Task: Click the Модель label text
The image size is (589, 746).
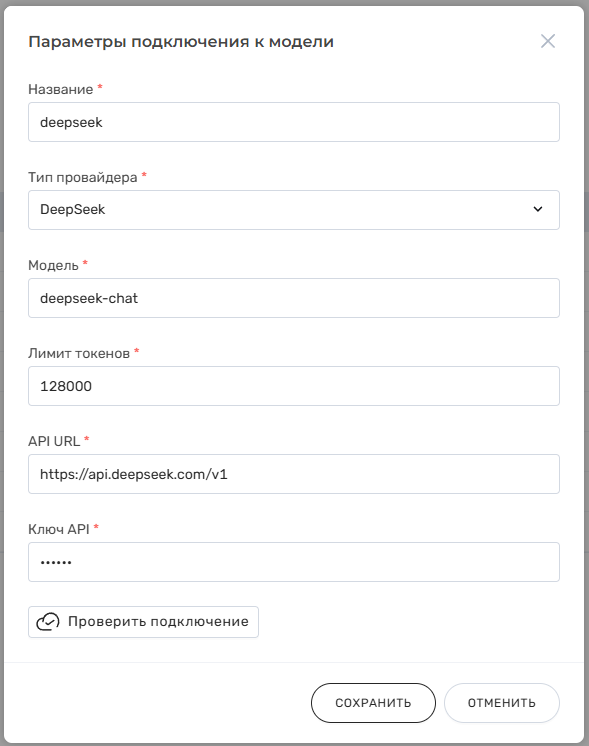Action: [53, 265]
